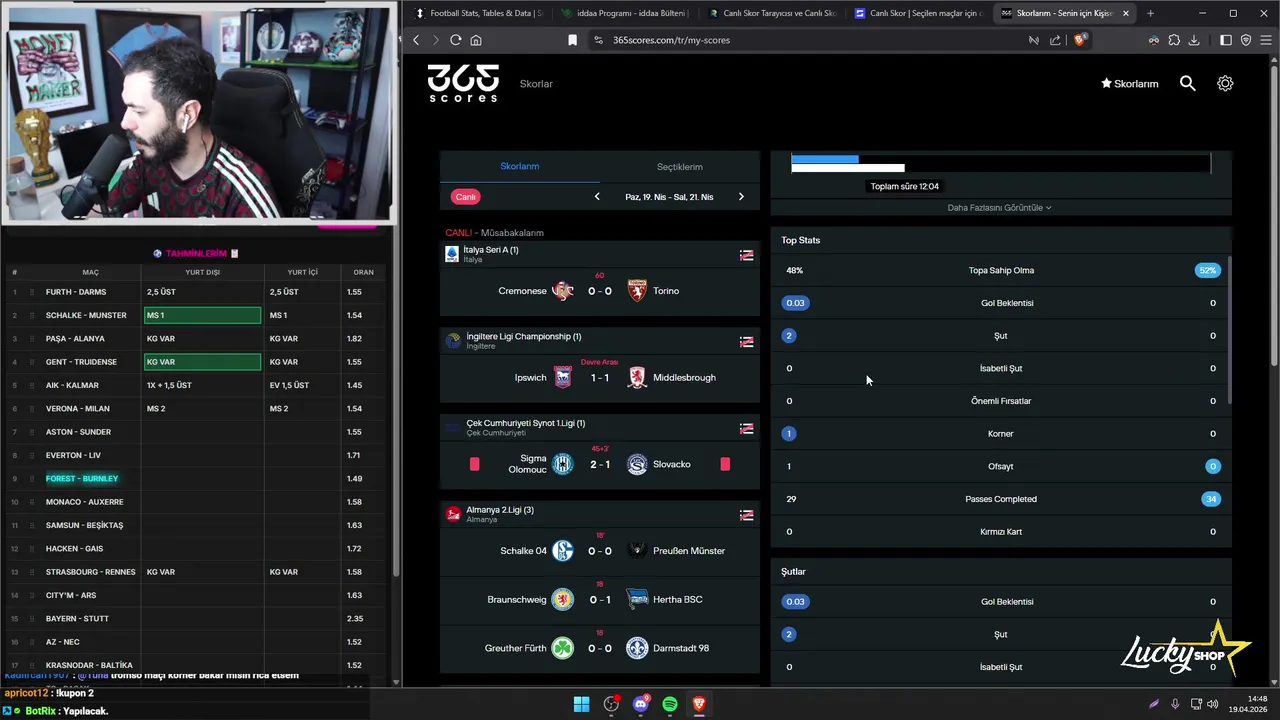Switch to the Football Stats, Tables & Data tab
The height and width of the screenshot is (720, 1280).
479,13
